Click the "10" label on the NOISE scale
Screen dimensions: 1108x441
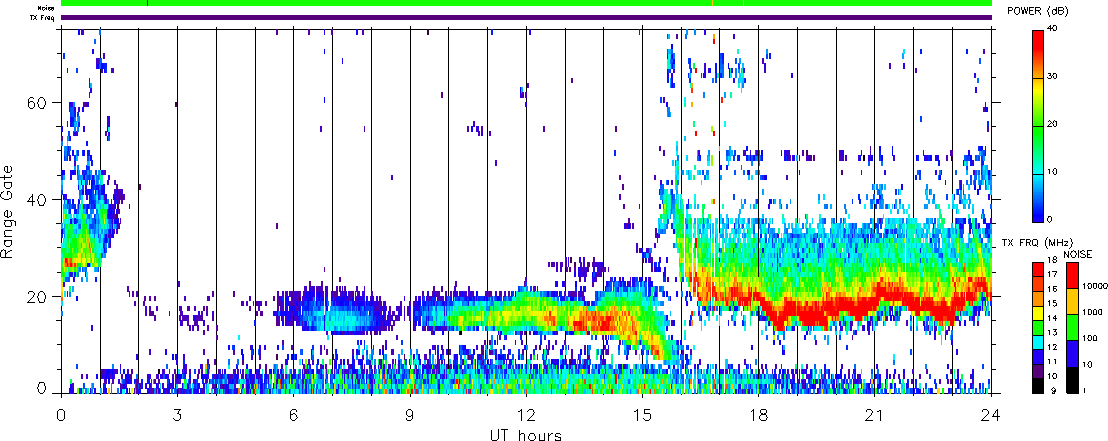(1088, 365)
